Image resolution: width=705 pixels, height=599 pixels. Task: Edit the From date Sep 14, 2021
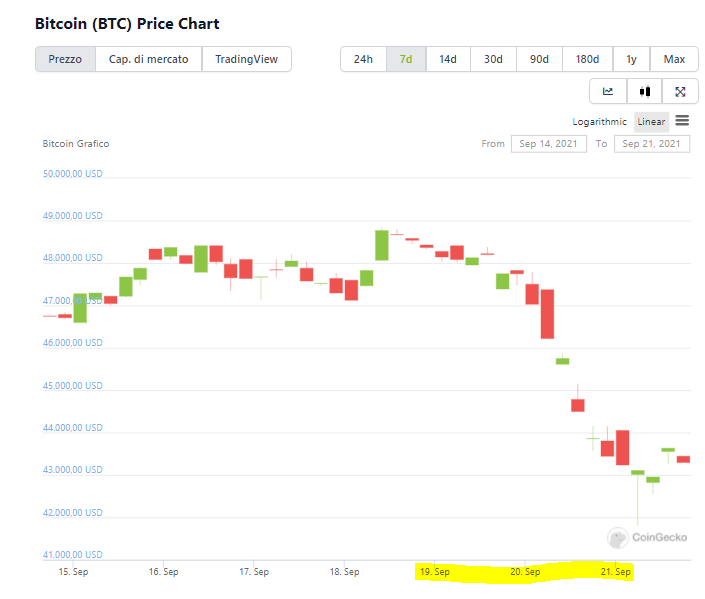point(549,144)
